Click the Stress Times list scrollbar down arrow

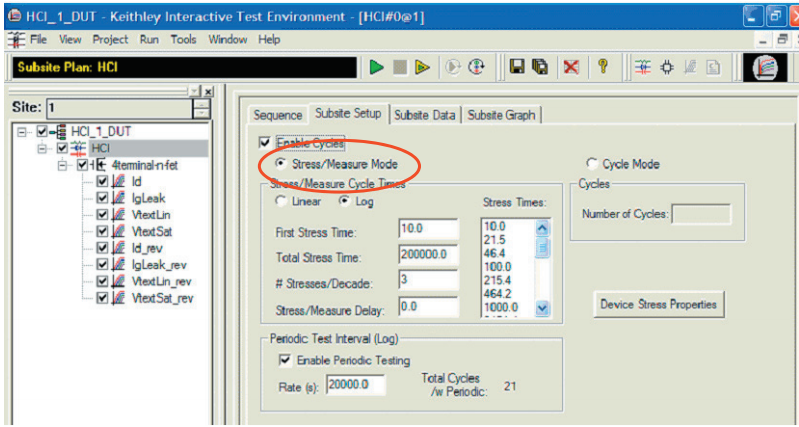[543, 308]
